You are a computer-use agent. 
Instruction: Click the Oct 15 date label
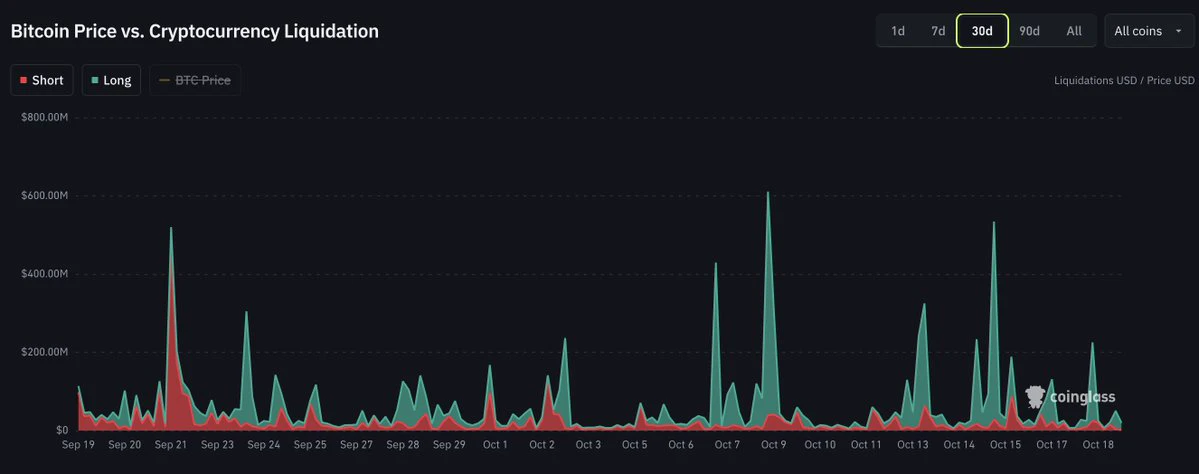pos(1006,445)
